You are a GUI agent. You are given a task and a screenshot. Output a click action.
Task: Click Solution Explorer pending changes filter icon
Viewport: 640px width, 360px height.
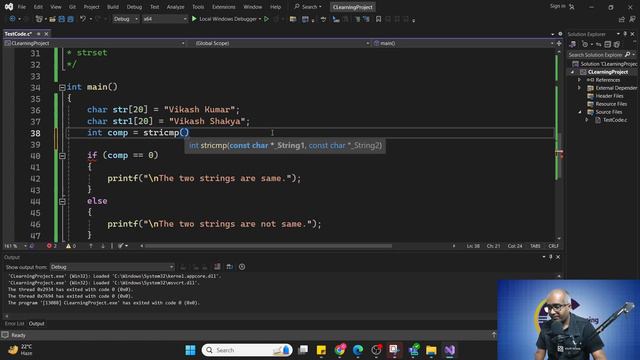point(585,44)
